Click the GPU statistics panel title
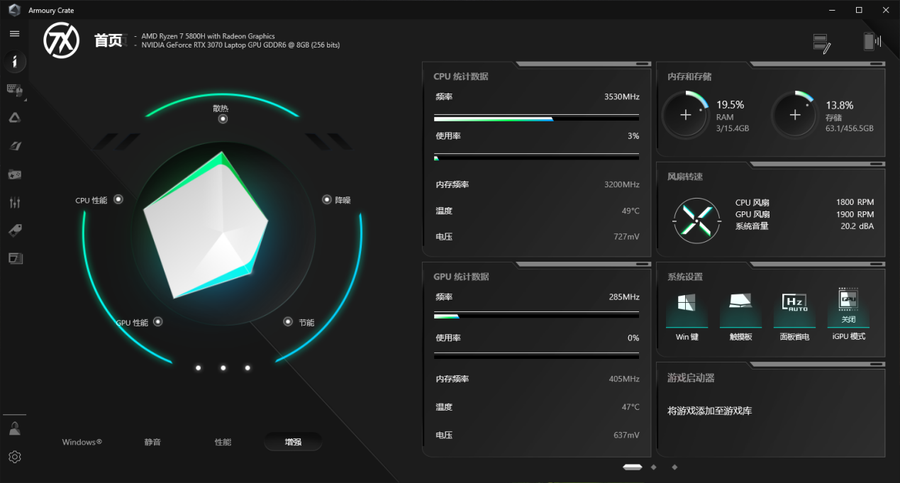 click(x=461, y=277)
